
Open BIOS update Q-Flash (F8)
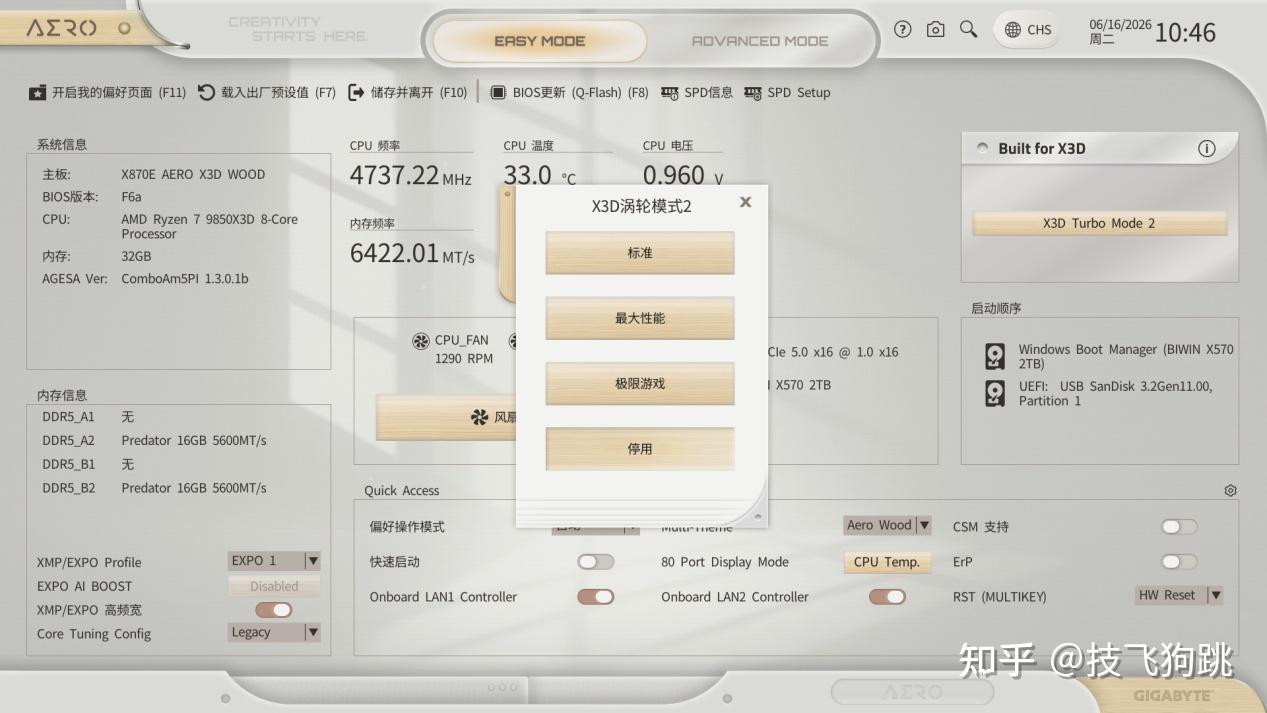click(x=569, y=92)
